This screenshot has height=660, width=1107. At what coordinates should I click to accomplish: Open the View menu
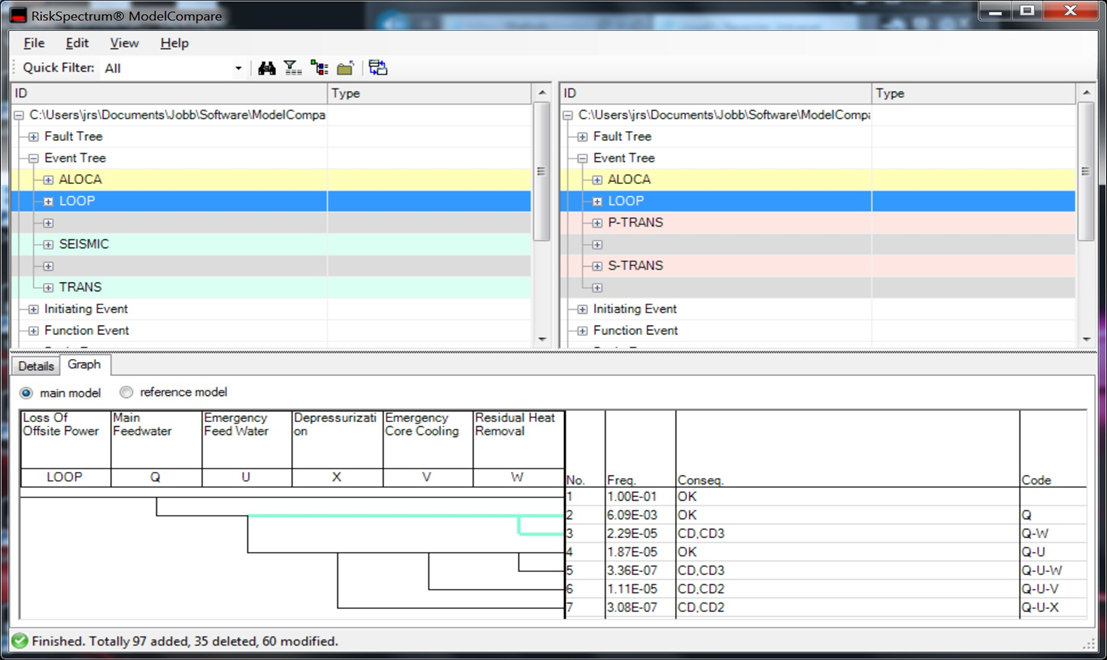click(124, 43)
